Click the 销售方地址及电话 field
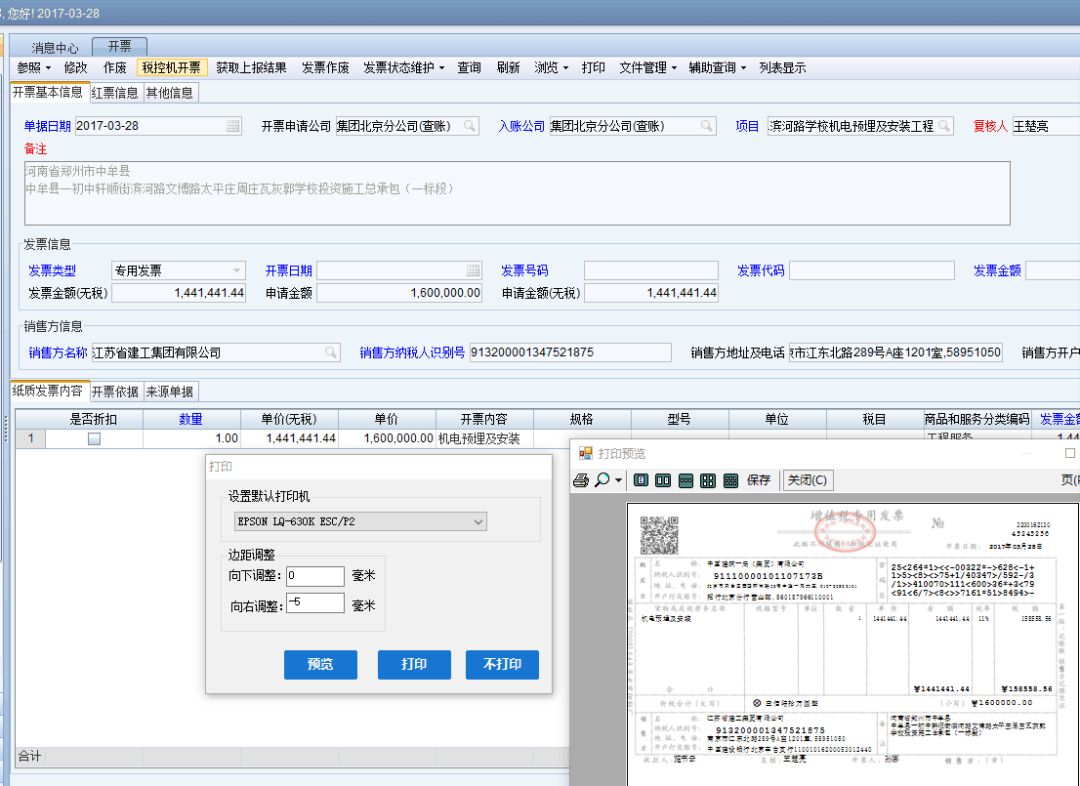Image resolution: width=1080 pixels, height=786 pixels. [x=895, y=353]
